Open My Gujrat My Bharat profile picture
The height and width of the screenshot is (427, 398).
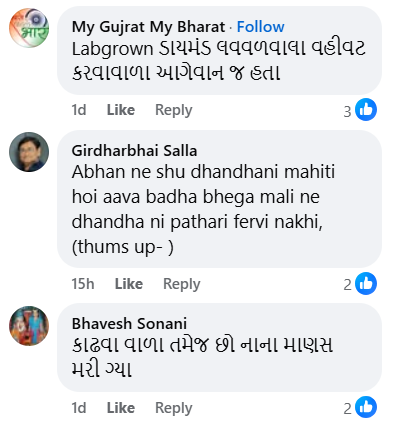(x=29, y=28)
